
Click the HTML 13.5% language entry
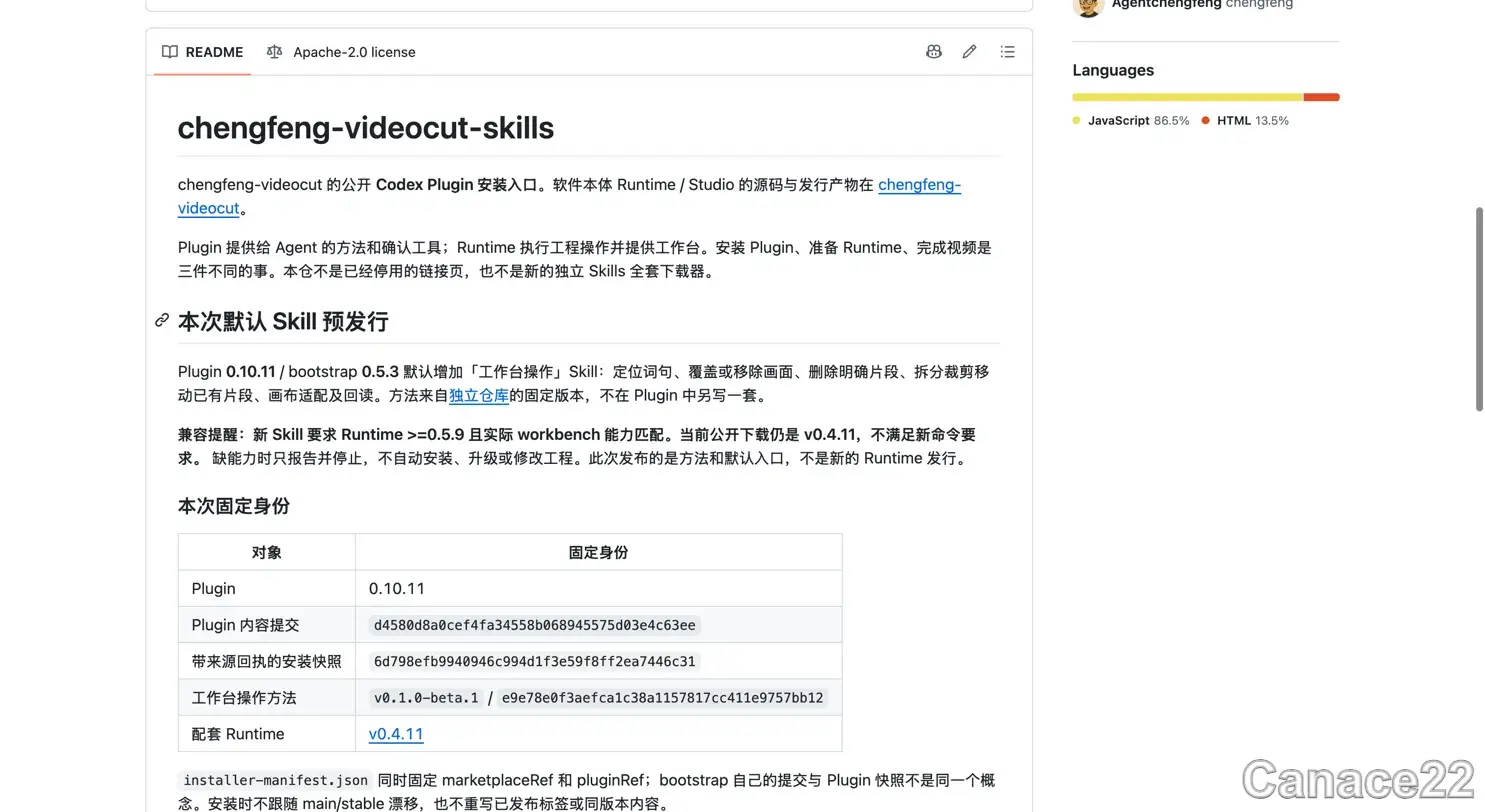(x=1246, y=120)
